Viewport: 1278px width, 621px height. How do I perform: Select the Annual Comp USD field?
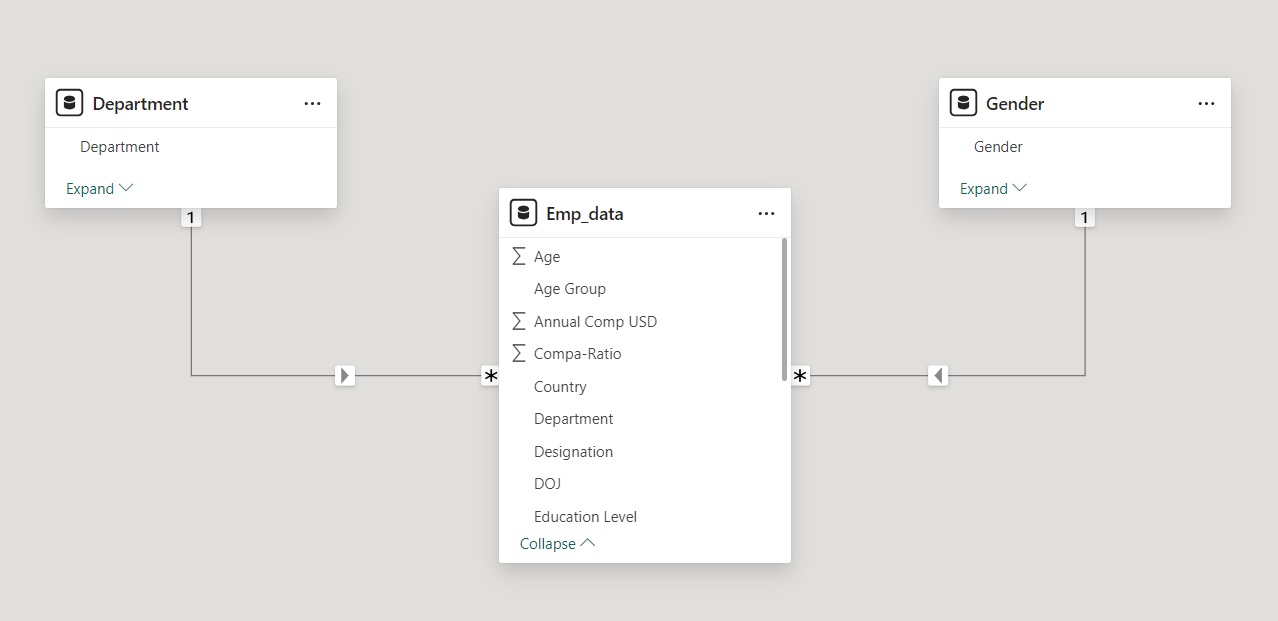tap(595, 322)
